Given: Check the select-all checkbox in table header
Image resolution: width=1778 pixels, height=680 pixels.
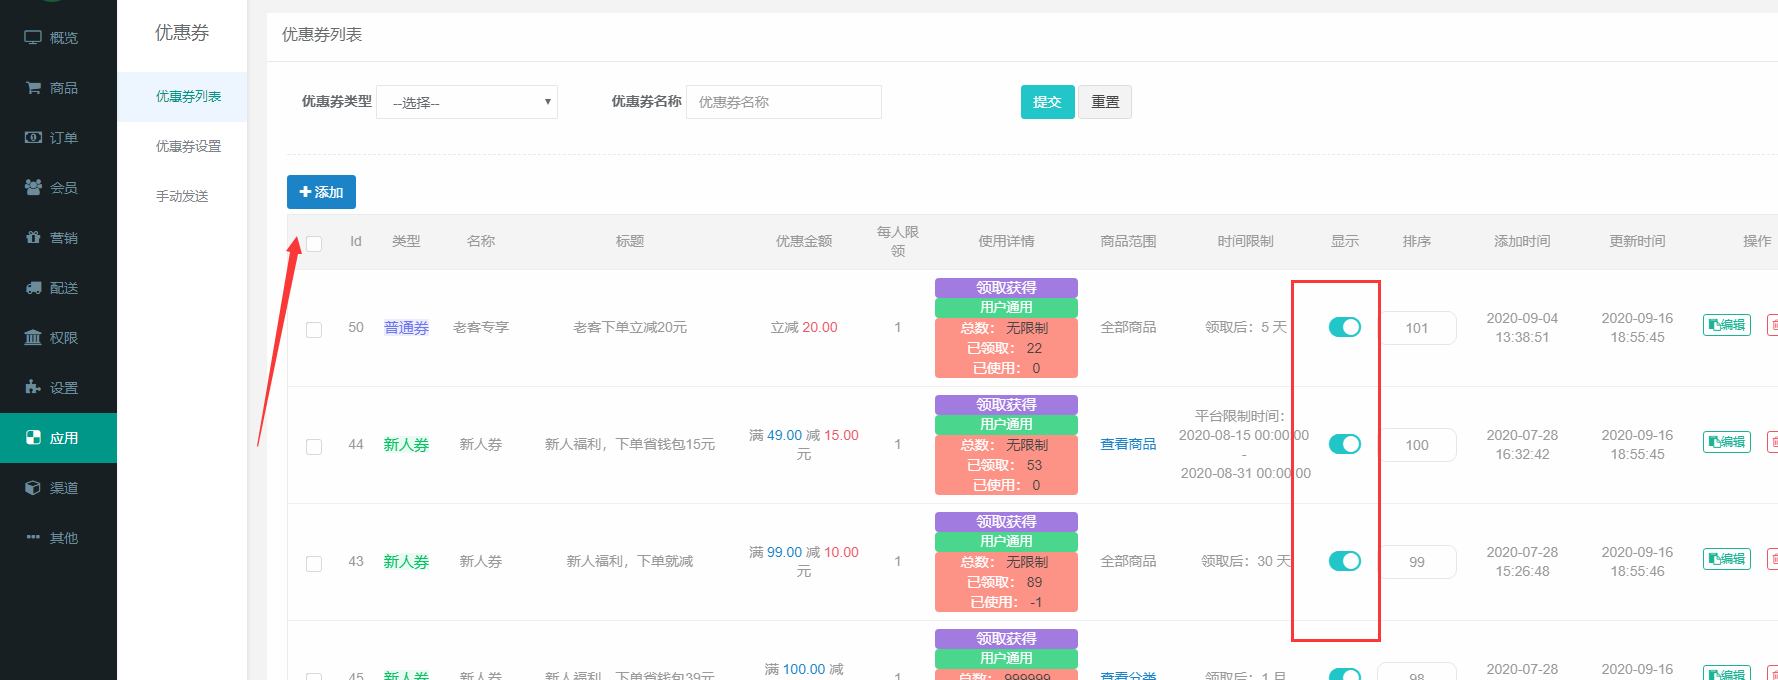Looking at the screenshot, I should (x=314, y=243).
